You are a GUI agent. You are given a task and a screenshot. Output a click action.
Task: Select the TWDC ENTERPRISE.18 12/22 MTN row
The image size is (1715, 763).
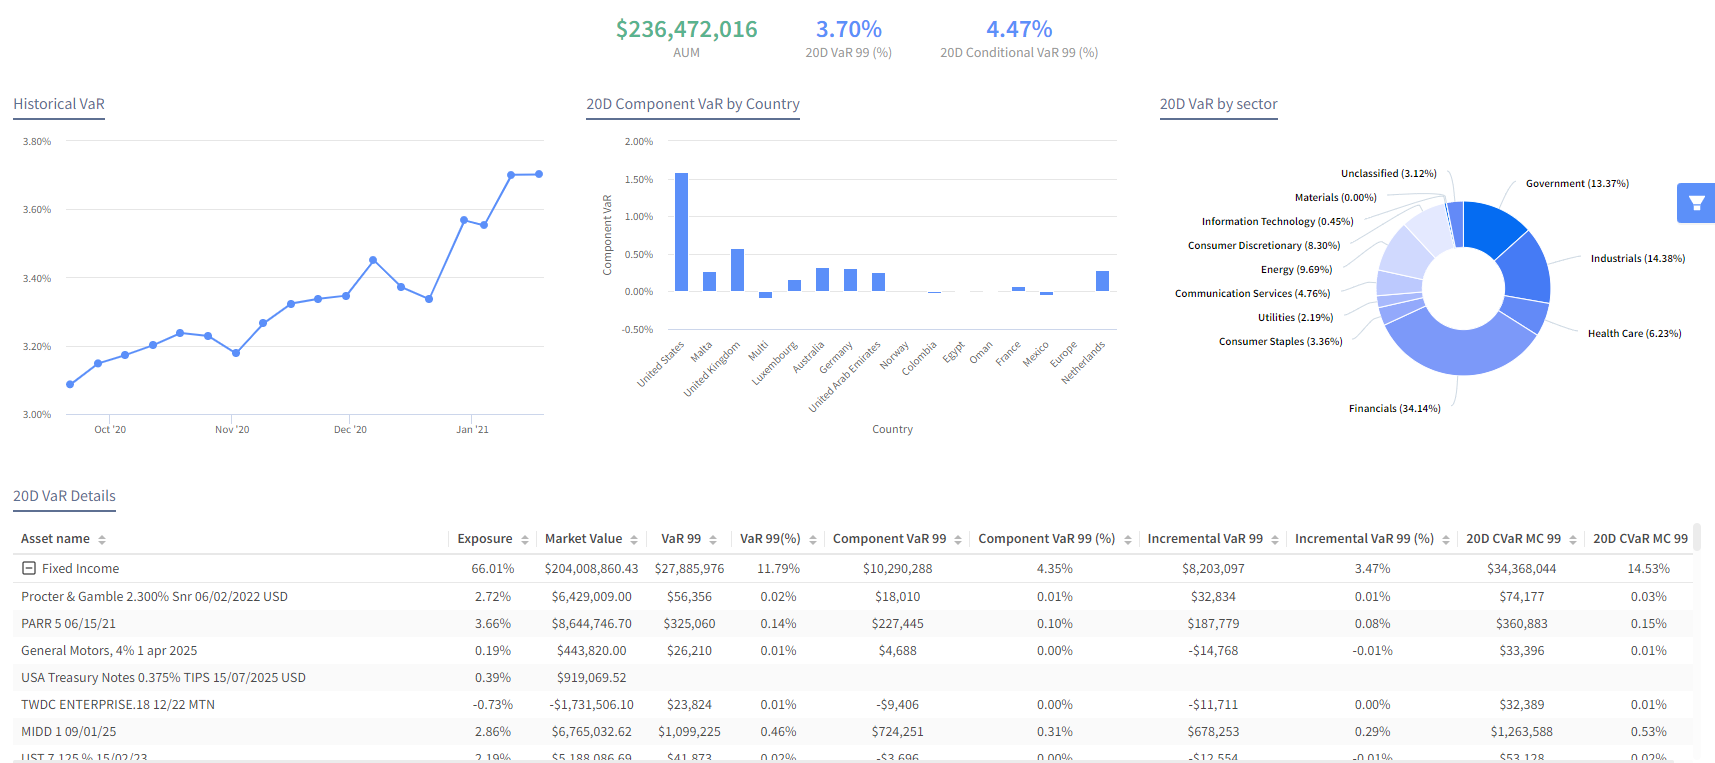tap(853, 704)
